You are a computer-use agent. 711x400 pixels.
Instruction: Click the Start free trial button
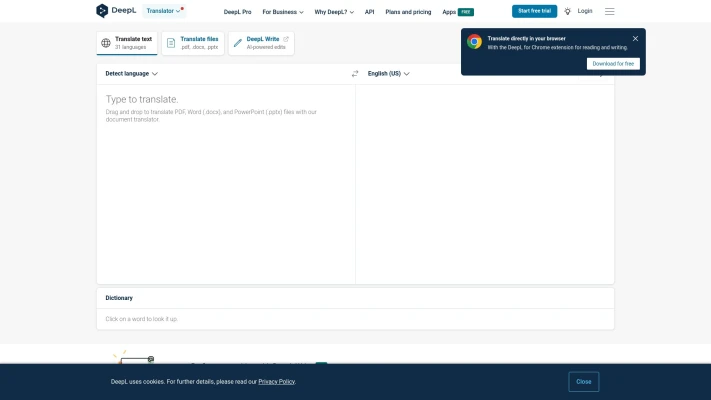[534, 11]
